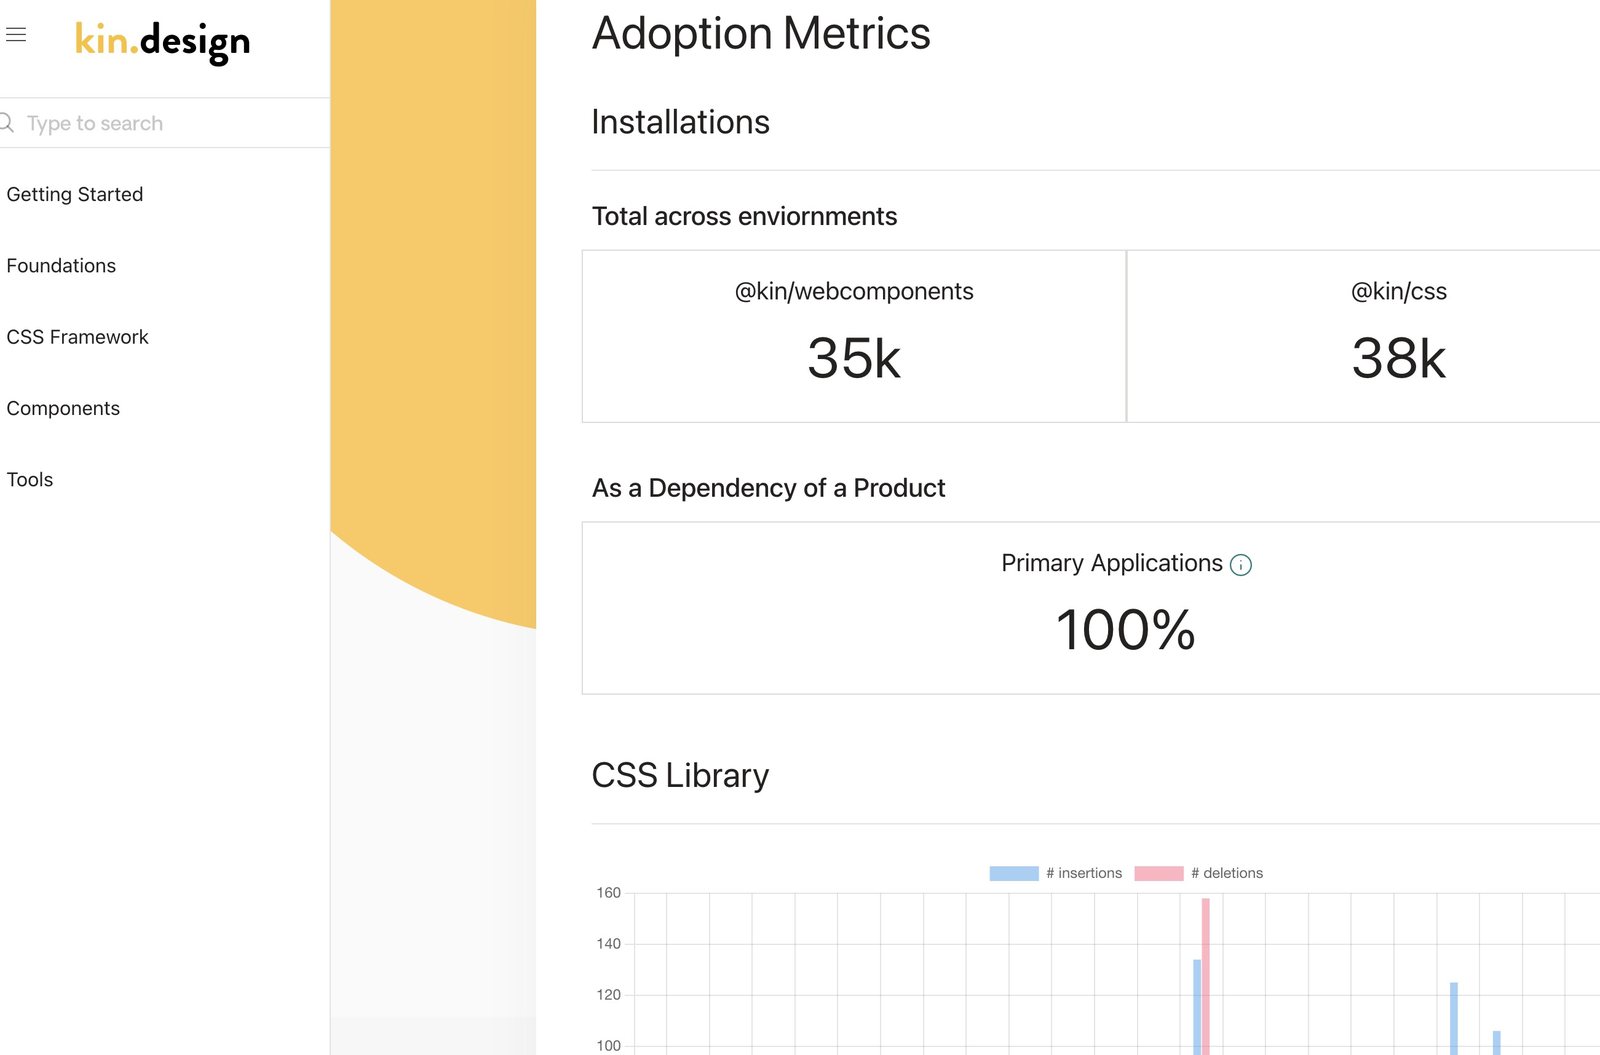Open Tools section
Image resolution: width=1600 pixels, height=1055 pixels.
coord(30,480)
